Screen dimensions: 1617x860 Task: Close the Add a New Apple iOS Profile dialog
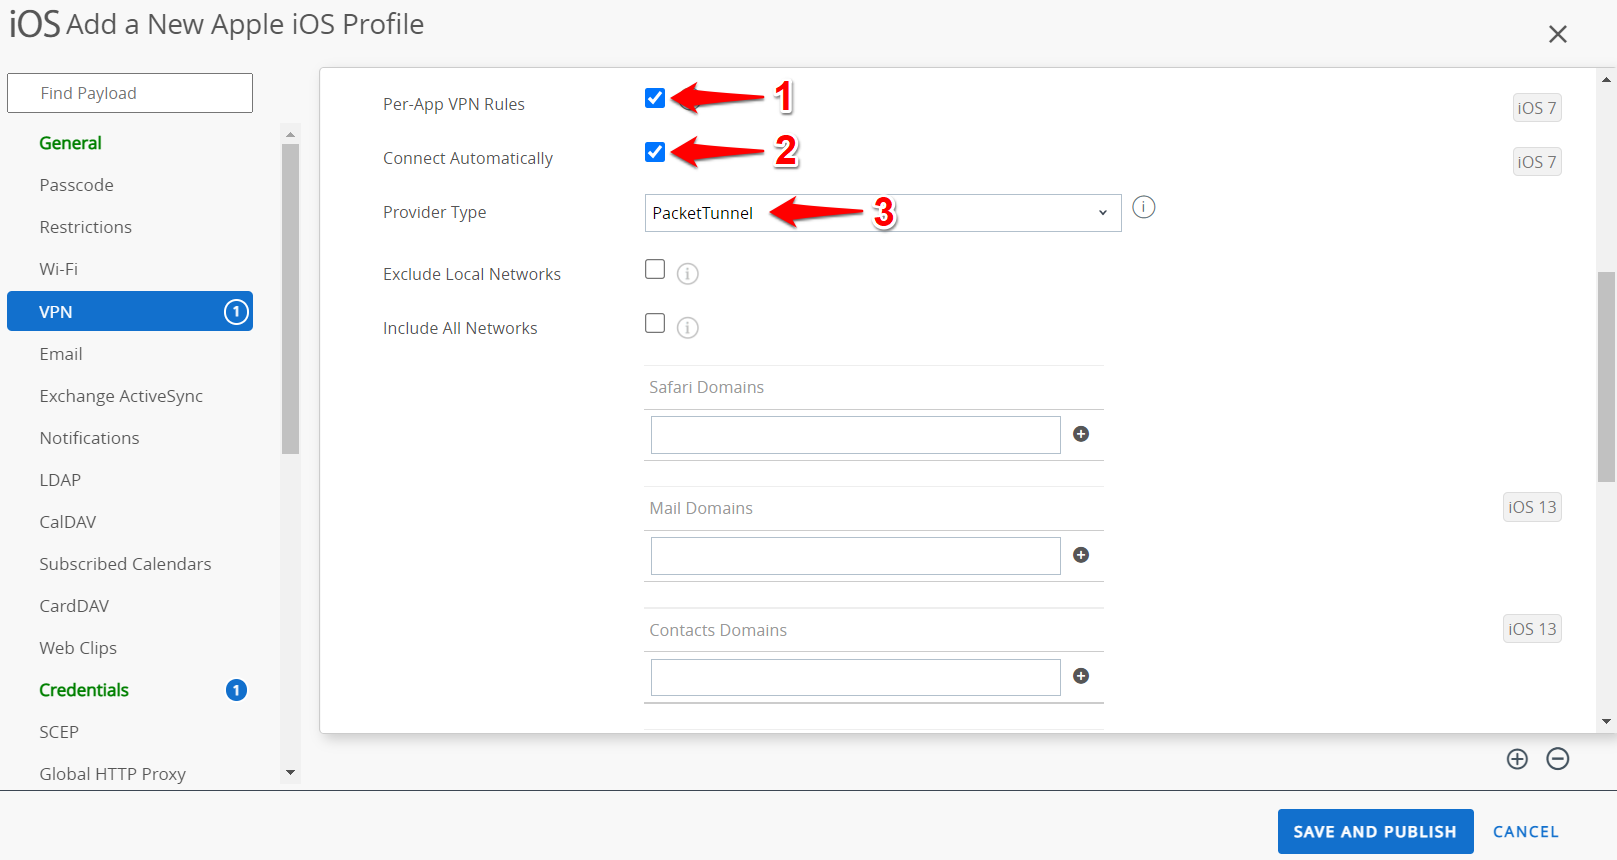coord(1558,35)
